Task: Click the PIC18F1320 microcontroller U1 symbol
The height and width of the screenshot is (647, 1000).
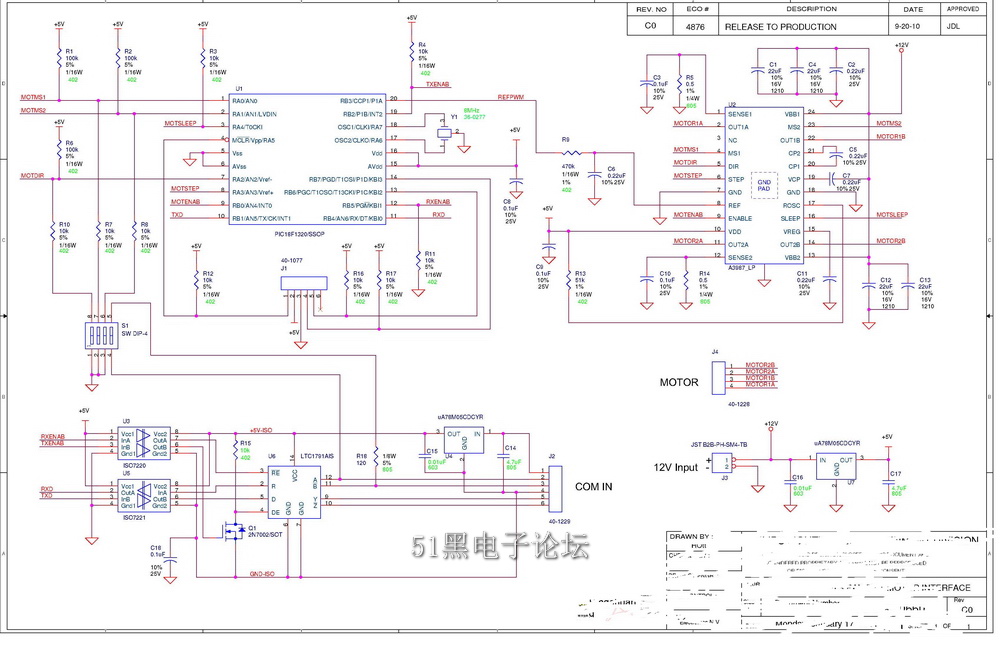Action: [x=307, y=160]
